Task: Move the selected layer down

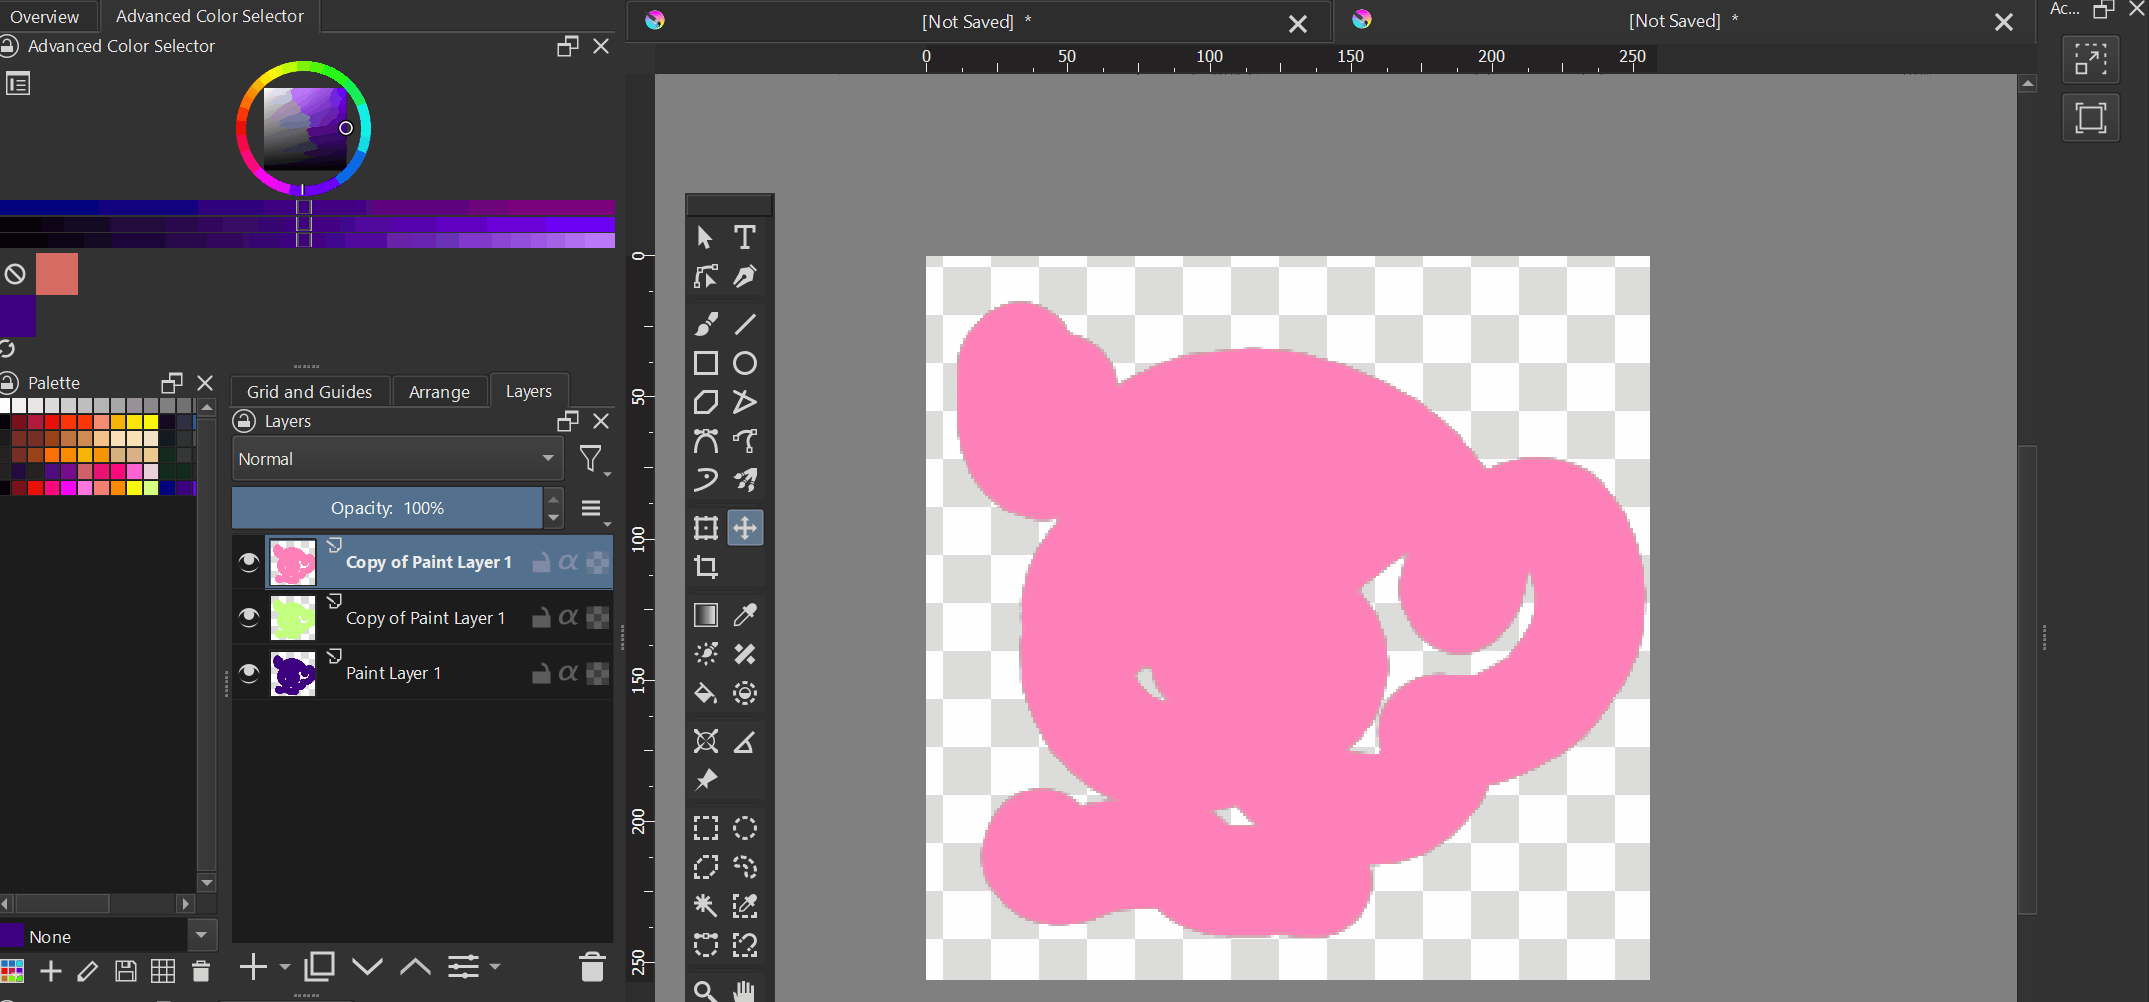Action: (x=367, y=967)
